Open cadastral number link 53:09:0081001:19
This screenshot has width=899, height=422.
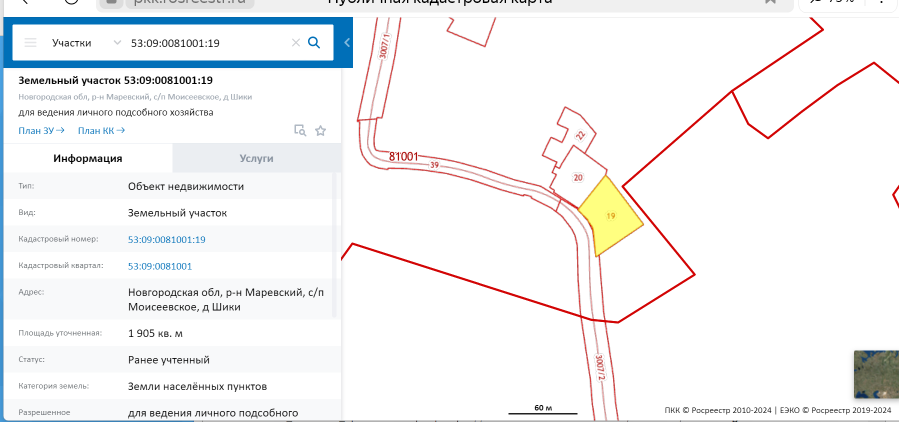pyautogui.click(x=166, y=240)
